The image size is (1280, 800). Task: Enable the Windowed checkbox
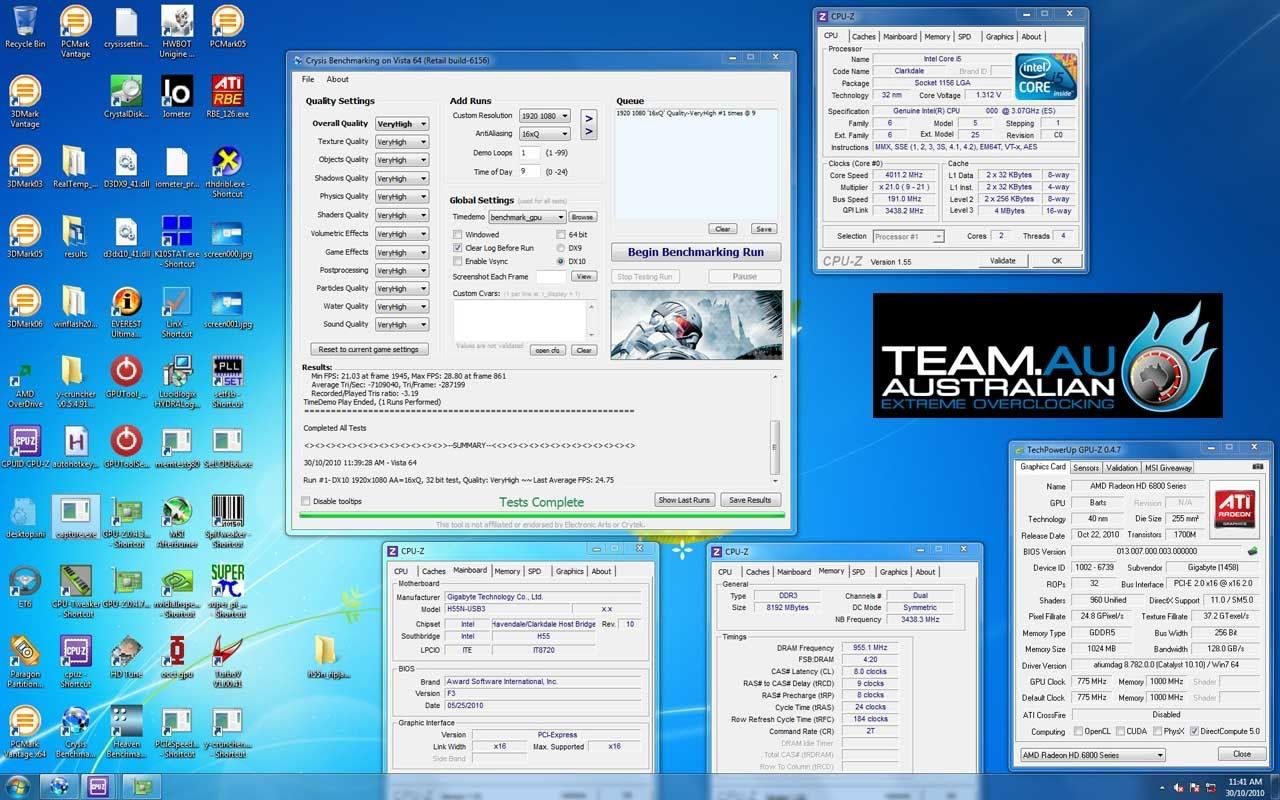(457, 235)
